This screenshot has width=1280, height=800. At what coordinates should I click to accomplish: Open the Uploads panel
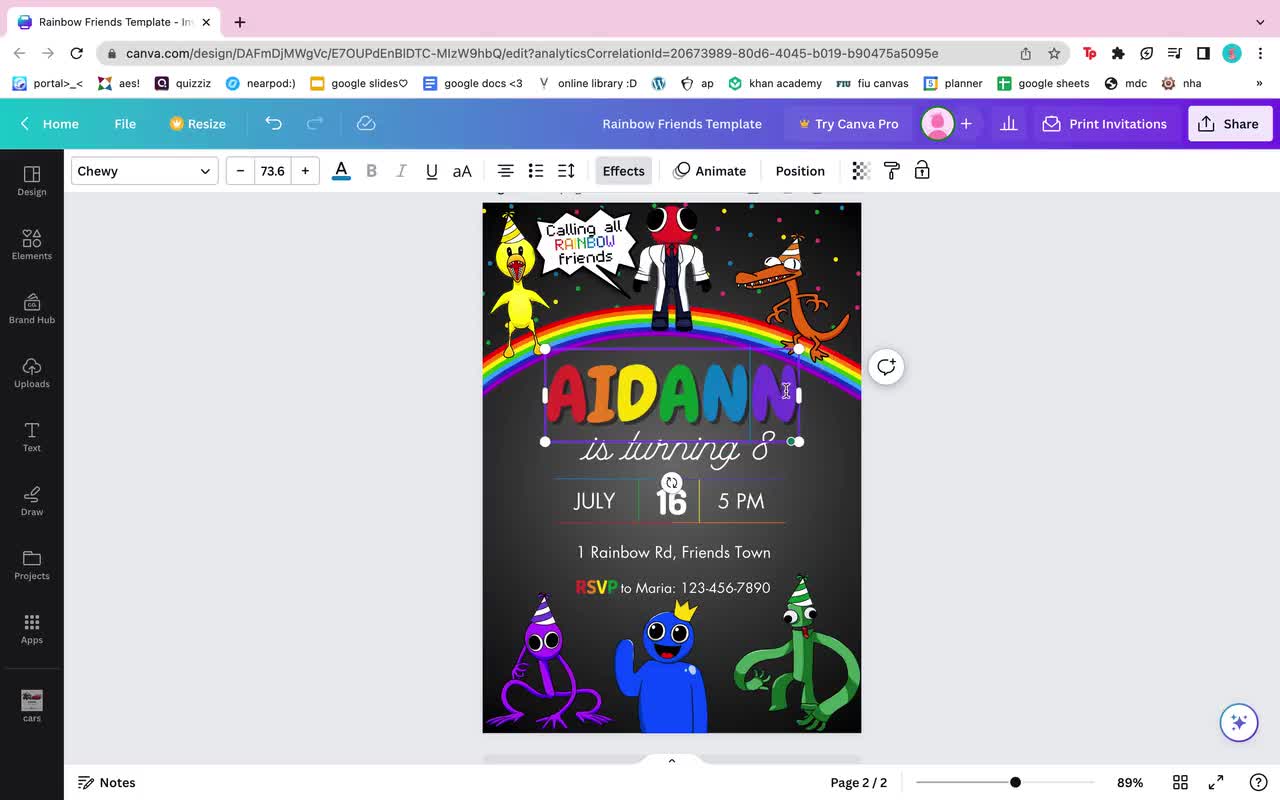tap(32, 373)
